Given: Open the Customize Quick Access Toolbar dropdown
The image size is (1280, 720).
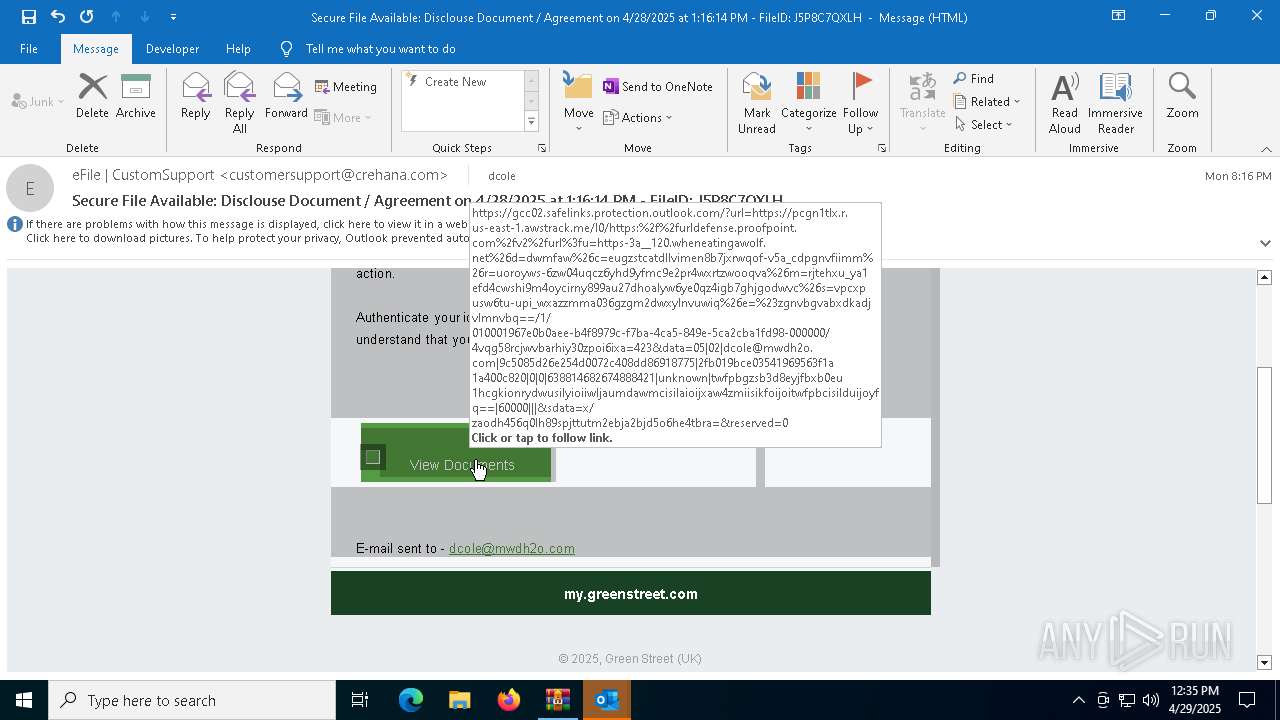Looking at the screenshot, I should [173, 16].
